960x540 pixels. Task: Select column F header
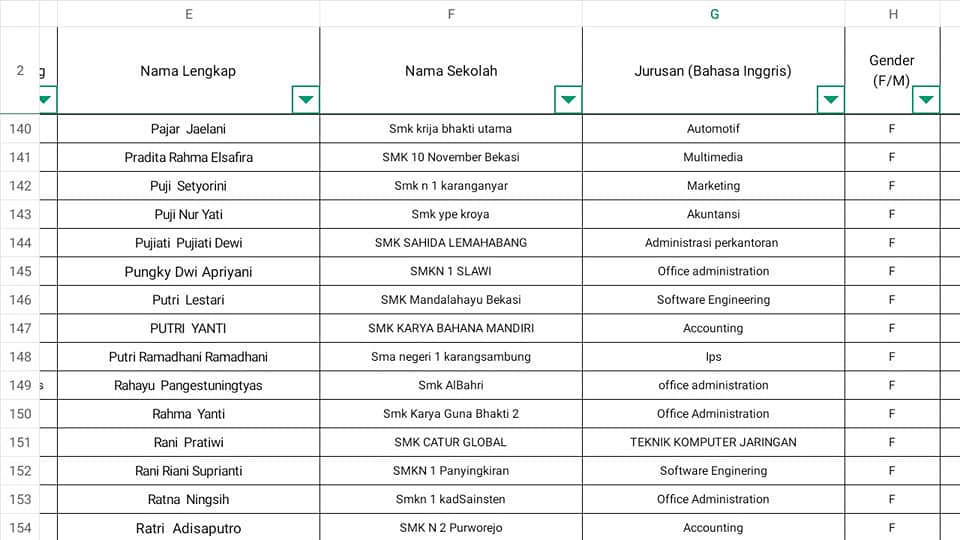click(451, 13)
